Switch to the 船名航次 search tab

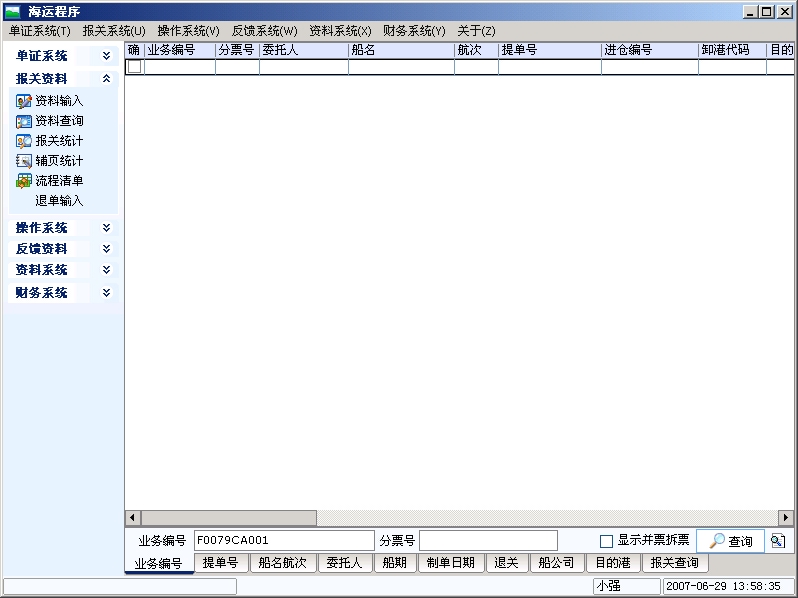[282, 563]
